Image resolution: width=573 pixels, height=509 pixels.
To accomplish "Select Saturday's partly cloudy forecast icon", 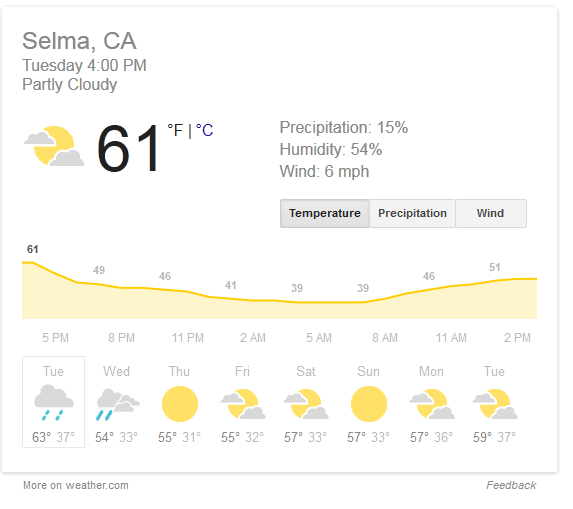I will (x=306, y=404).
